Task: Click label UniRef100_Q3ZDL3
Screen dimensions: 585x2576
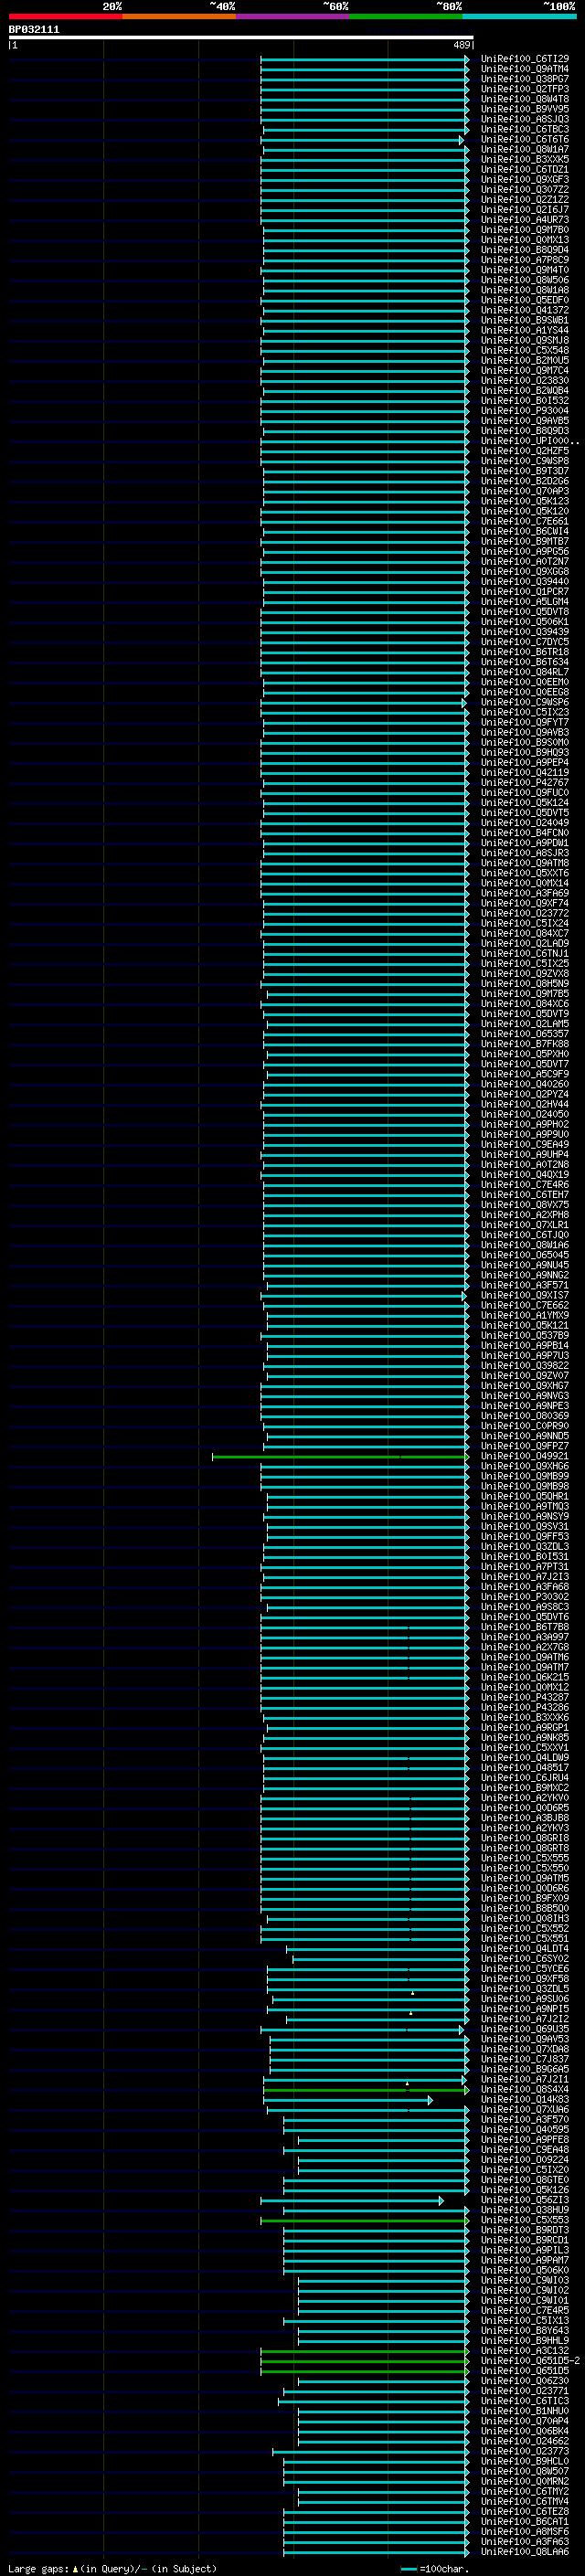Action: [524, 1546]
